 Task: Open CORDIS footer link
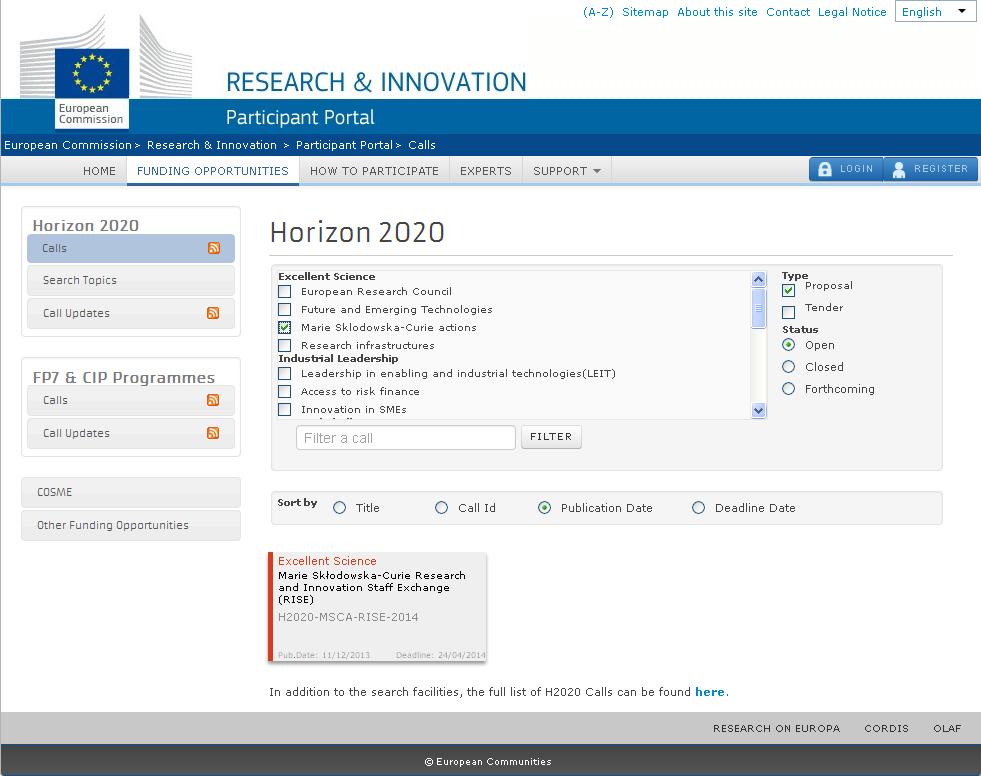pyautogui.click(x=886, y=728)
